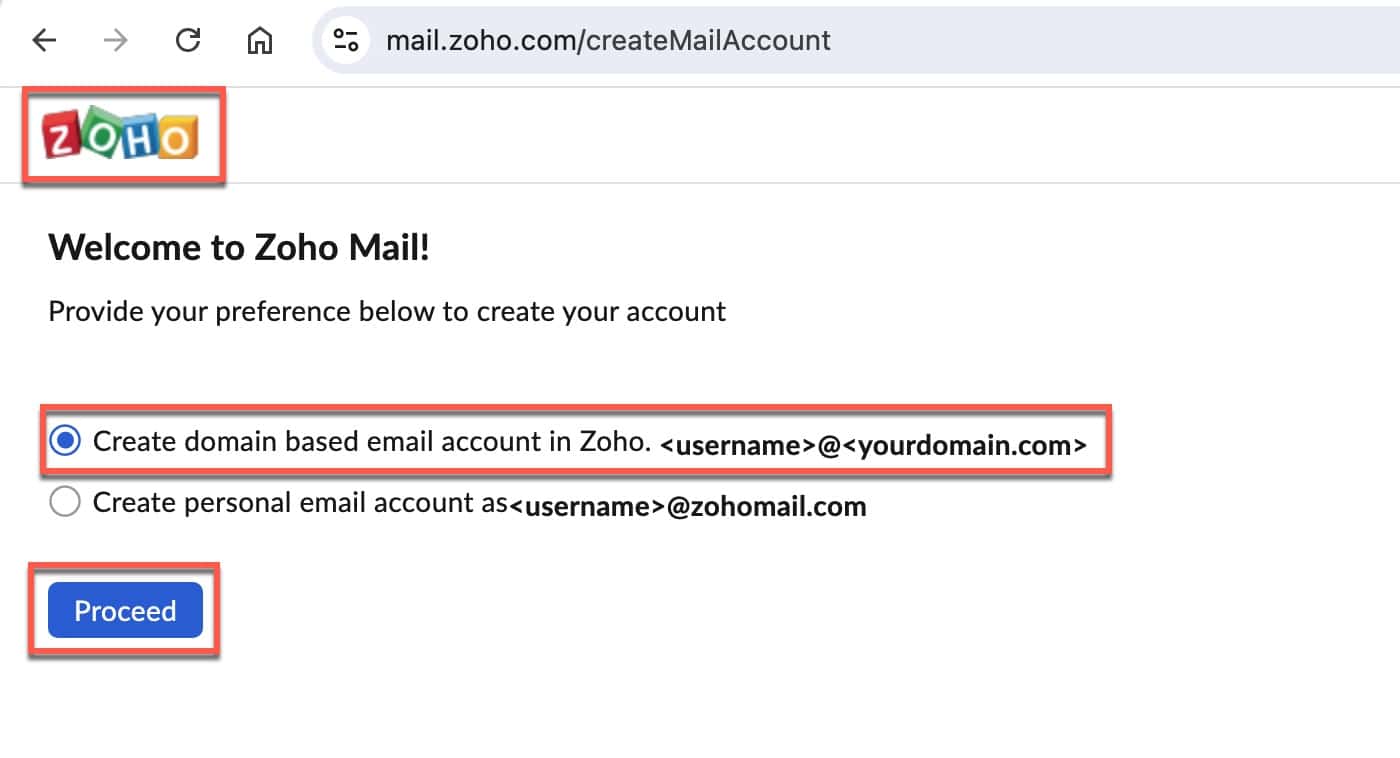Click the browser forward arrow
The width and height of the screenshot is (1400, 758).
pyautogui.click(x=116, y=40)
